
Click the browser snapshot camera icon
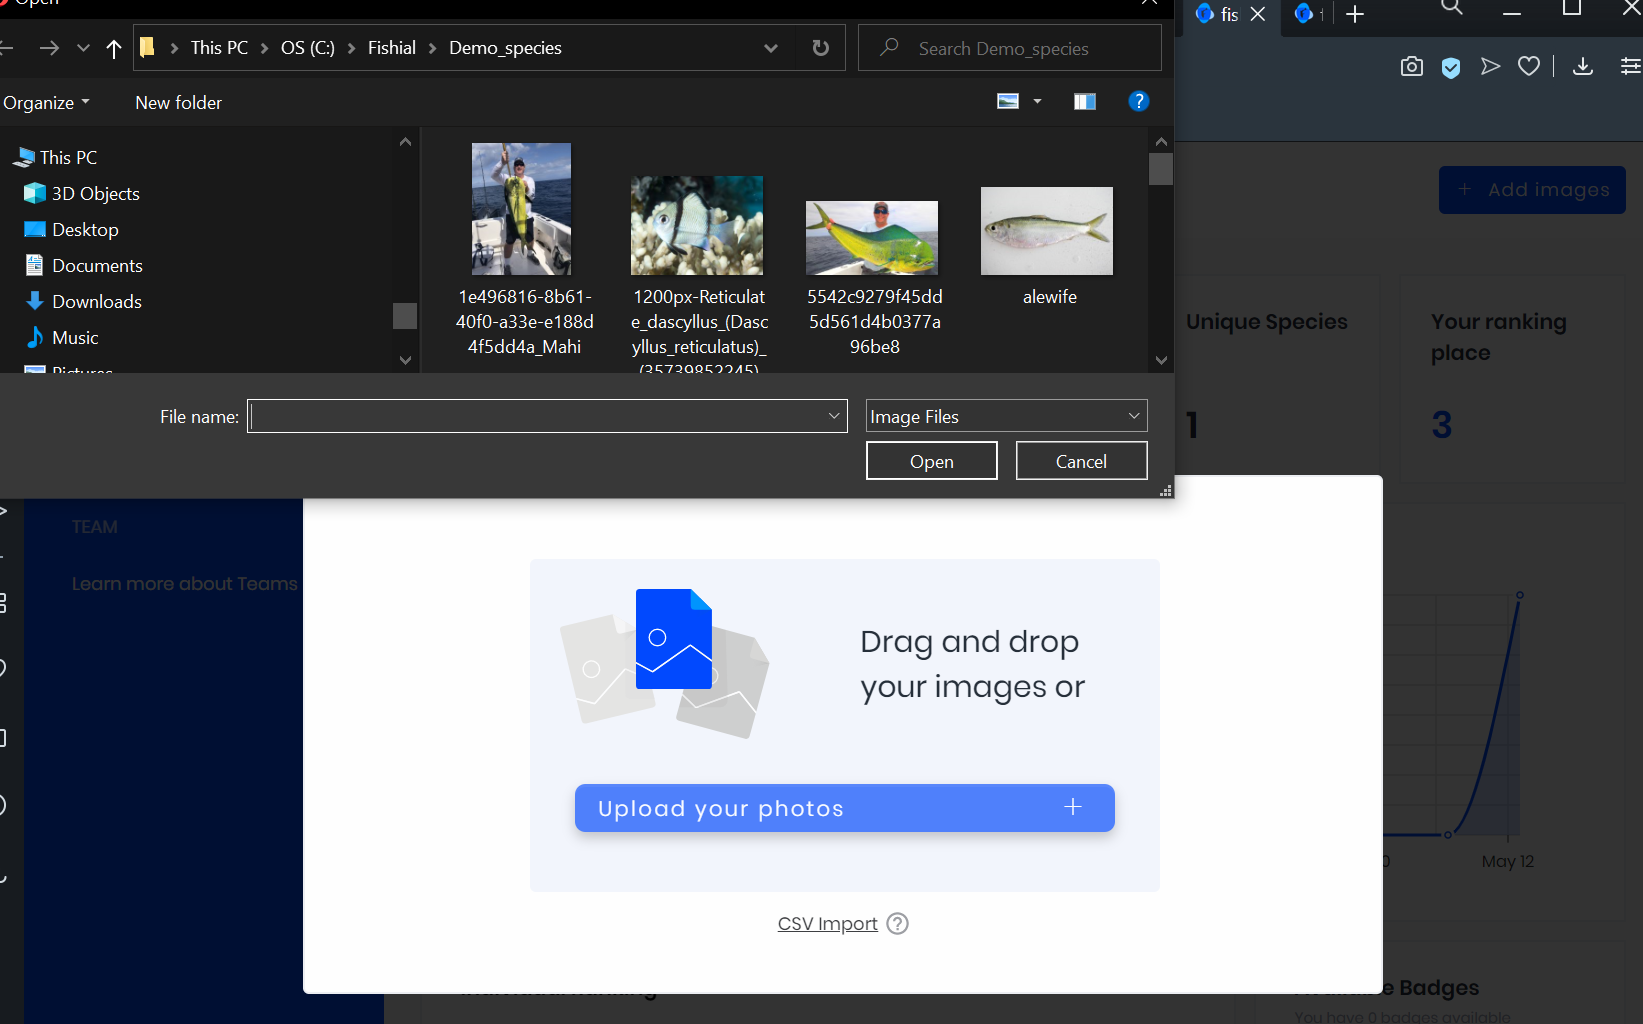pyautogui.click(x=1411, y=67)
